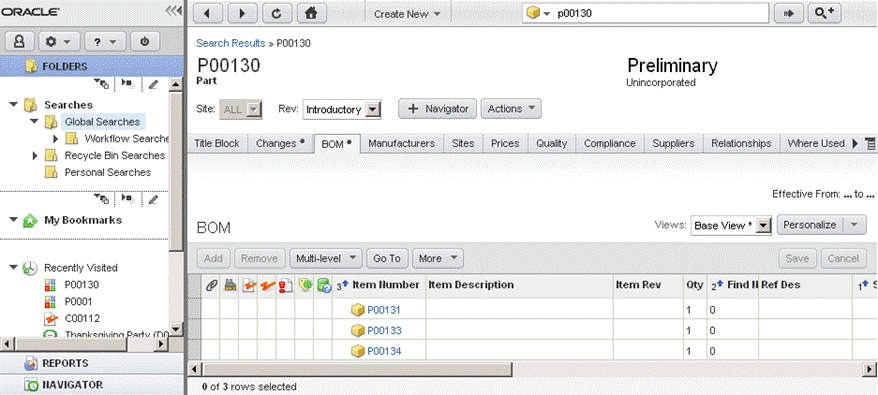Click the Refresh icon button
Viewport: 878px width, 395px height.
tap(276, 13)
